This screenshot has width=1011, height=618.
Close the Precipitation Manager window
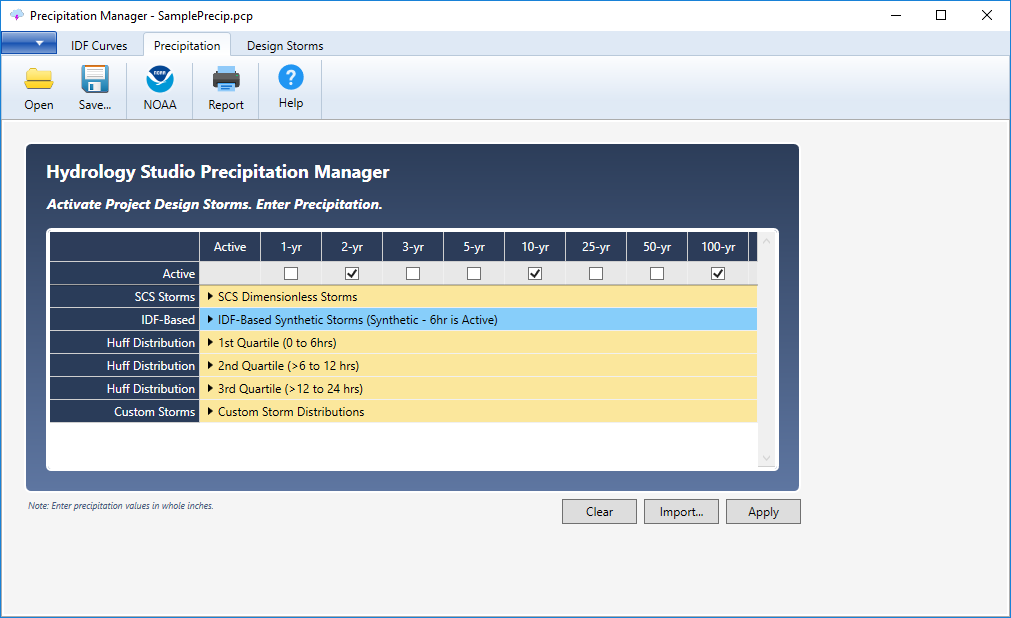[986, 15]
